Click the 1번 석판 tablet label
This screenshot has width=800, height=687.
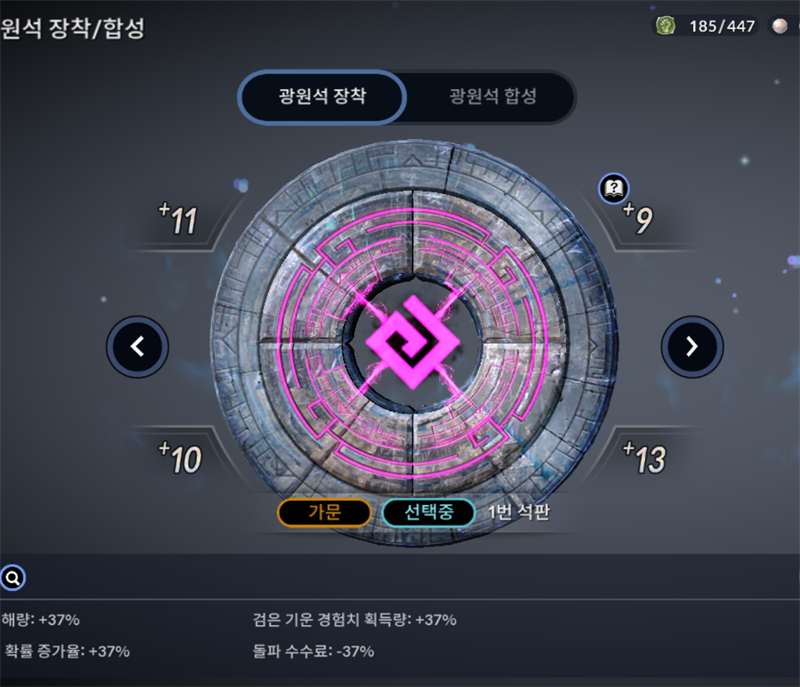pos(519,512)
